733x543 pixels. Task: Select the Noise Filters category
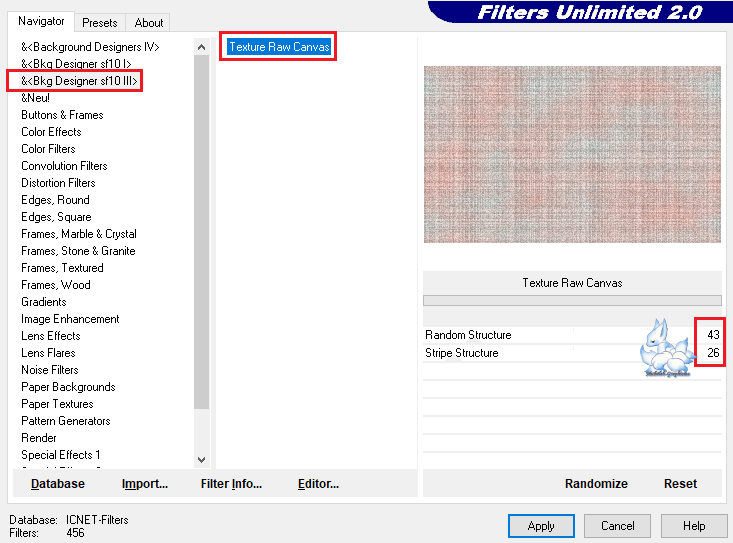click(x=50, y=370)
